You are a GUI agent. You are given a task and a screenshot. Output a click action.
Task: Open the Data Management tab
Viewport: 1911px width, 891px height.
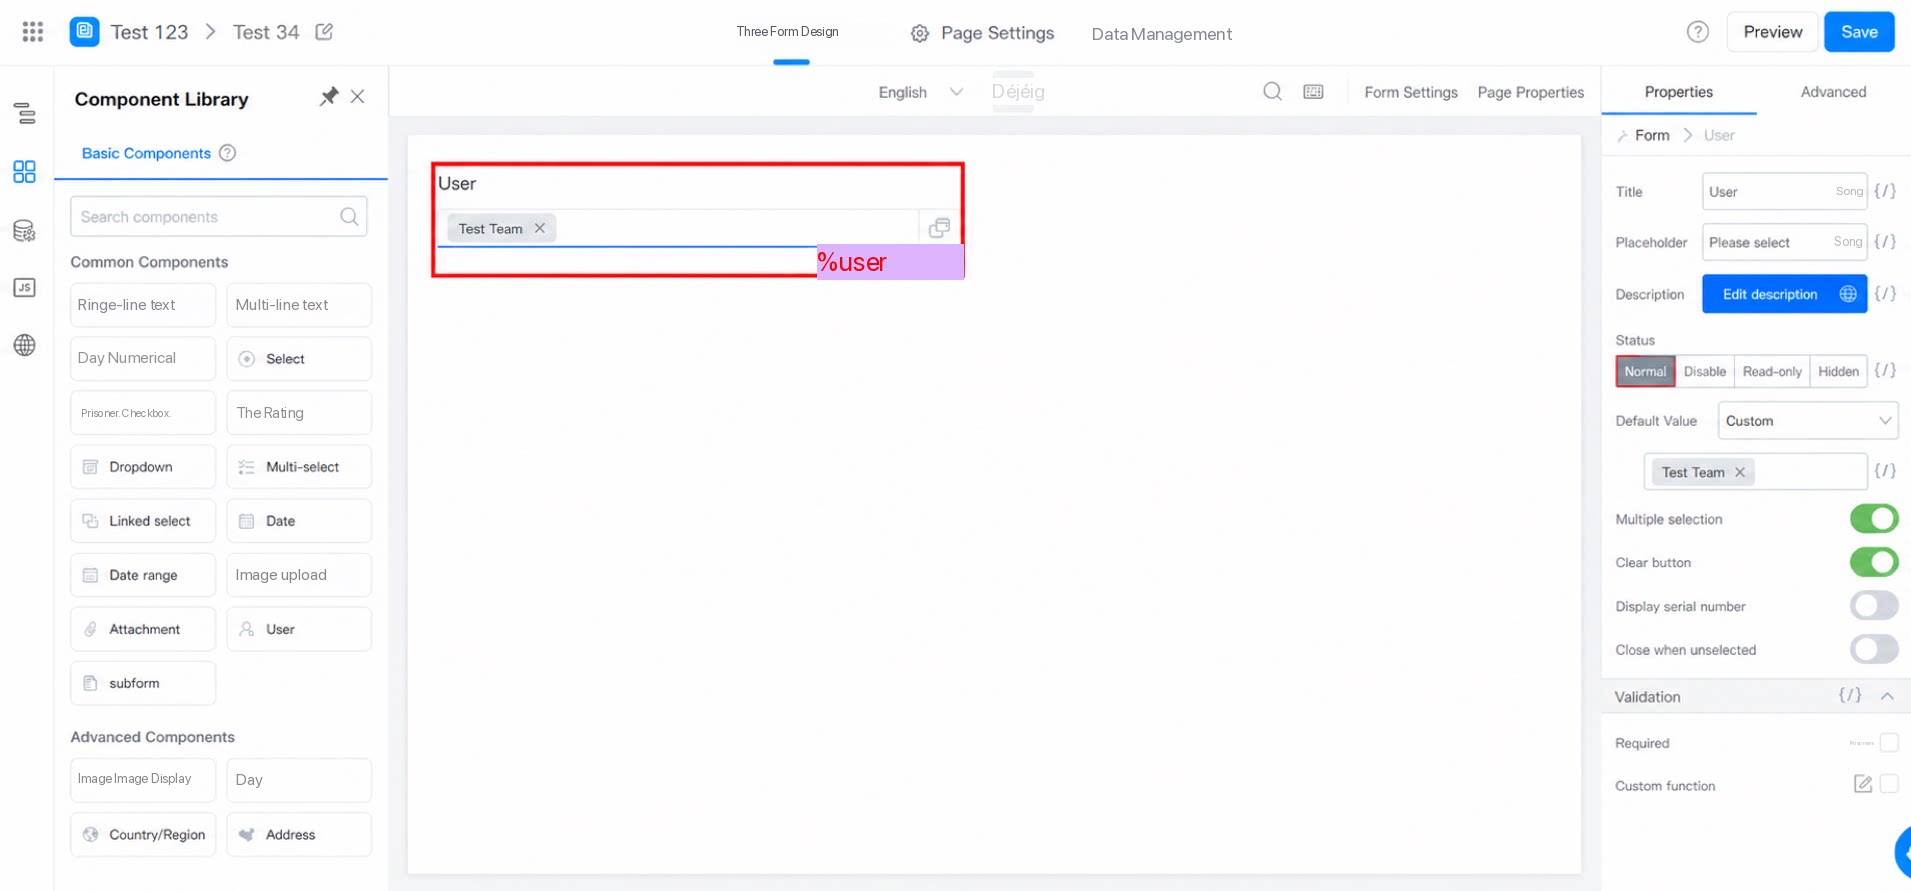pyautogui.click(x=1161, y=34)
